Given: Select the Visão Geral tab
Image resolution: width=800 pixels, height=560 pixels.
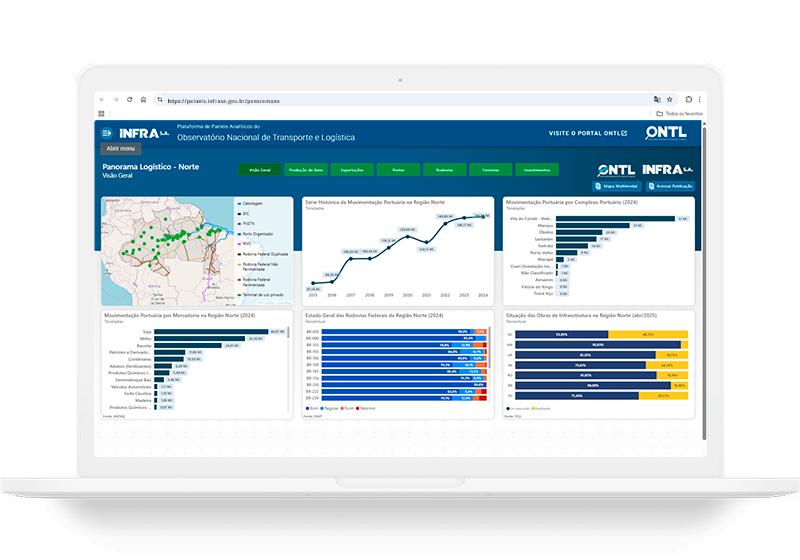Looking at the screenshot, I should (x=259, y=170).
